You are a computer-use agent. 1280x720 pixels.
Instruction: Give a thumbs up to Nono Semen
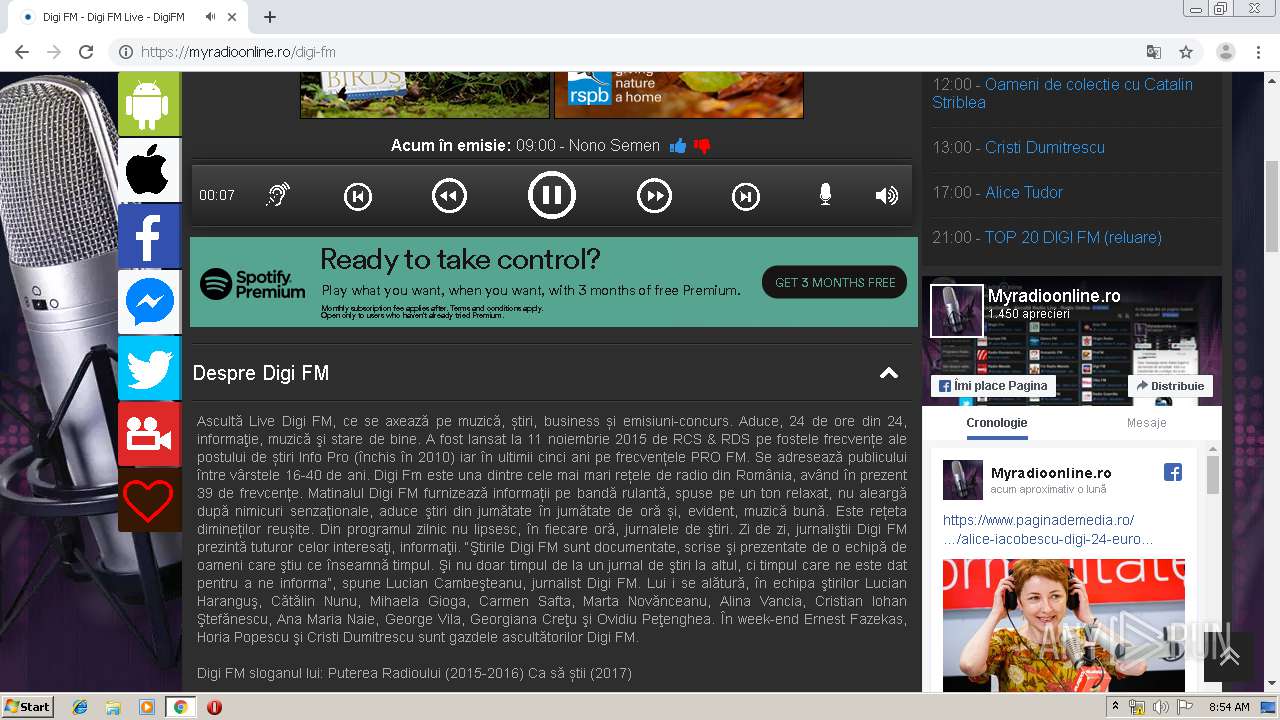[x=678, y=146]
